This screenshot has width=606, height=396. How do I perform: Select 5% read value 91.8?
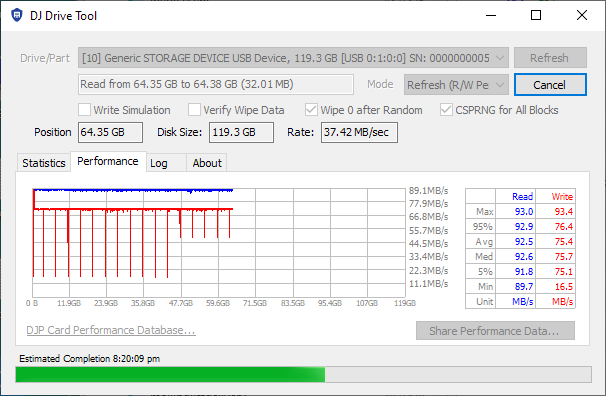[x=524, y=272]
